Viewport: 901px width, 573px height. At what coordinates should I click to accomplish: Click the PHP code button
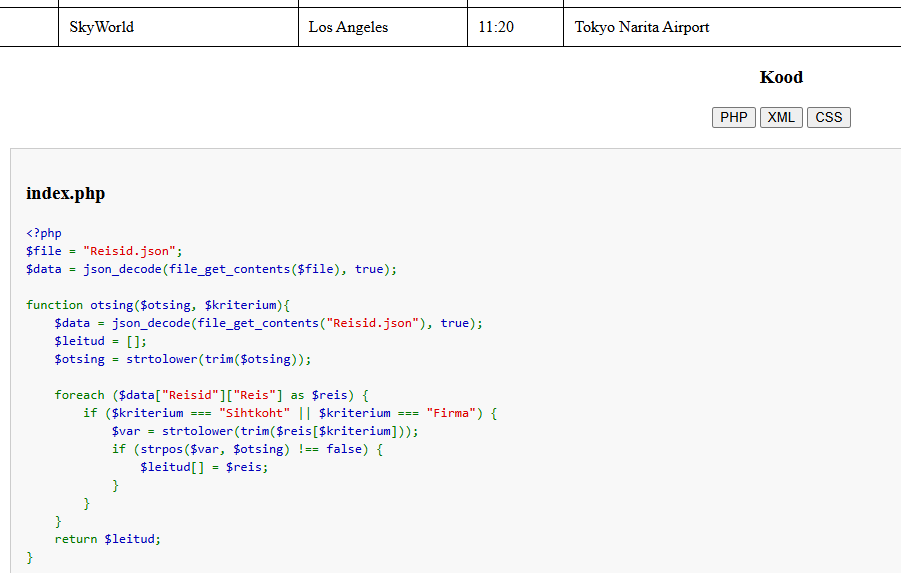(x=734, y=117)
